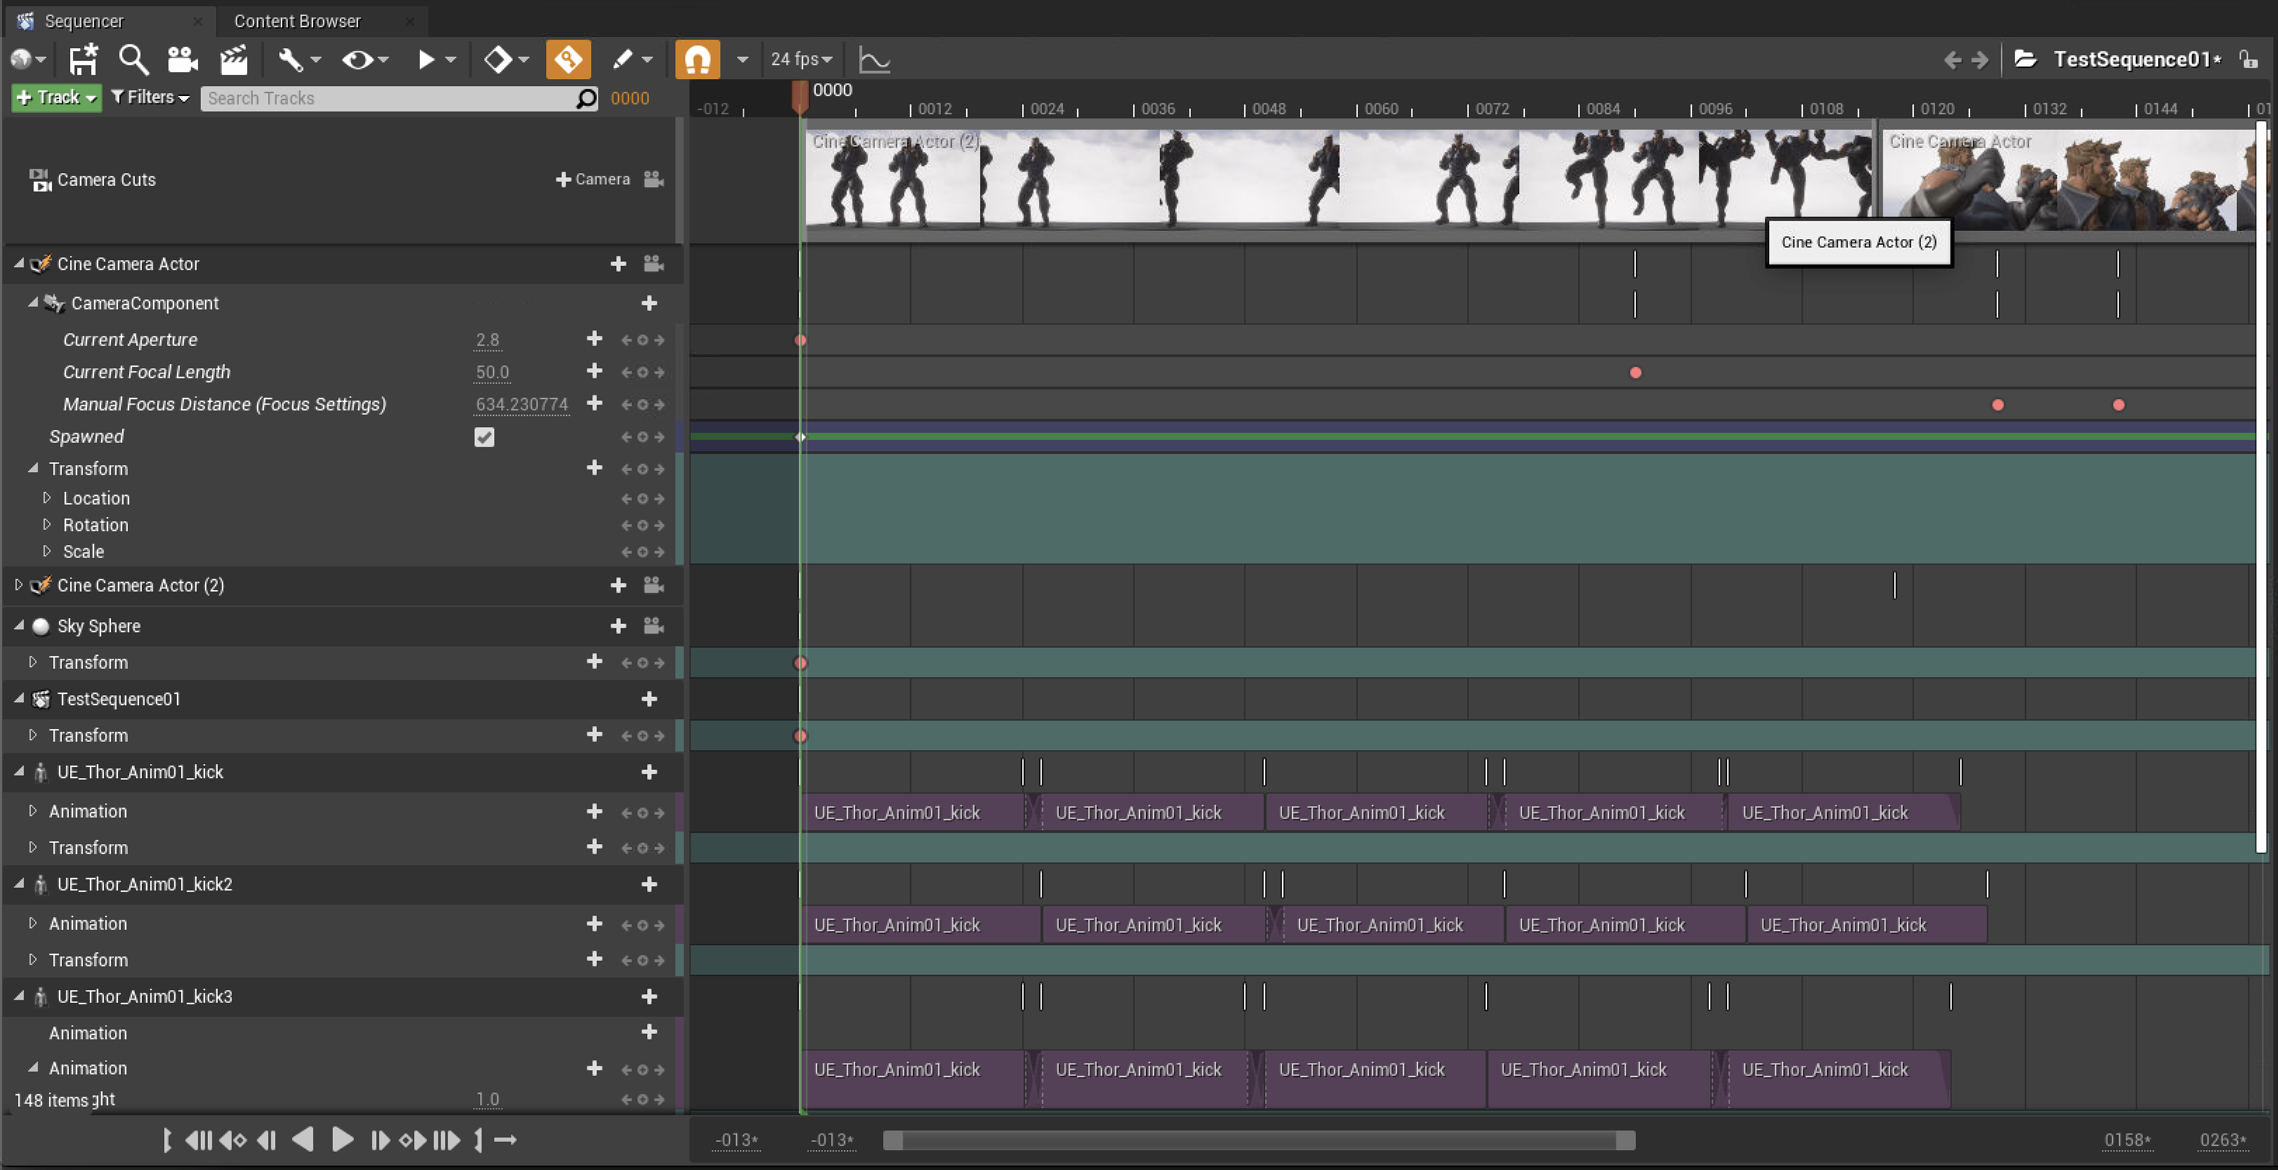Toggle the orange magnet Snapping icon
This screenshot has height=1170, width=2278.
click(x=698, y=60)
